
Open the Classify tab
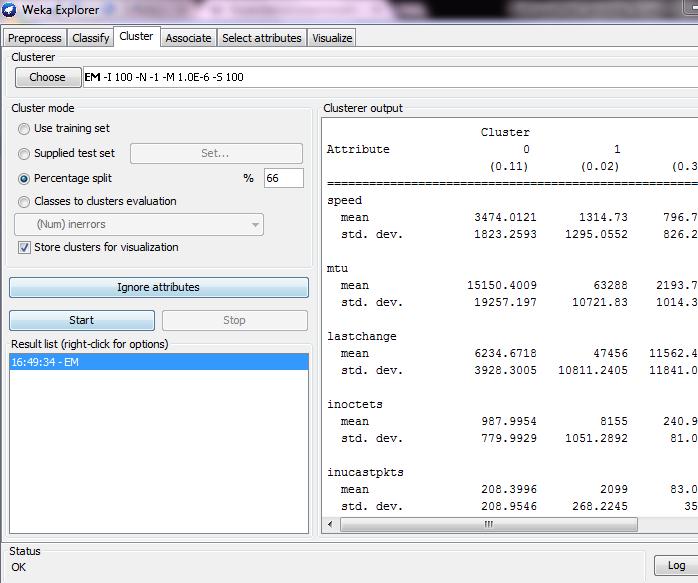tap(91, 38)
